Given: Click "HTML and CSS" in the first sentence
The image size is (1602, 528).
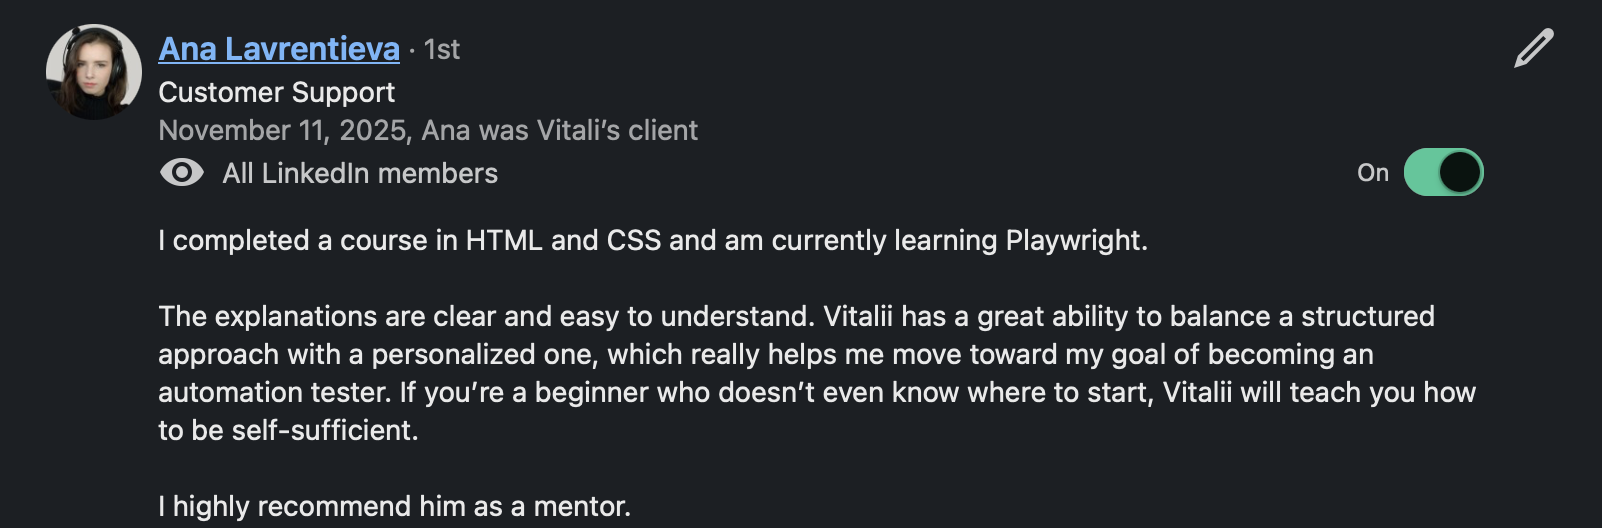Looking at the screenshot, I should [564, 240].
